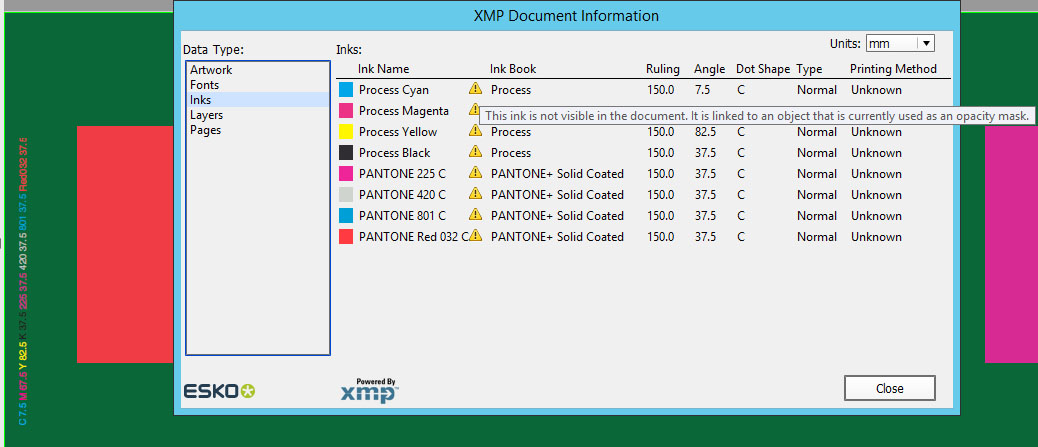Click the Powered By XMP logo
Viewport: 1038px width, 447px height.
coord(369,391)
